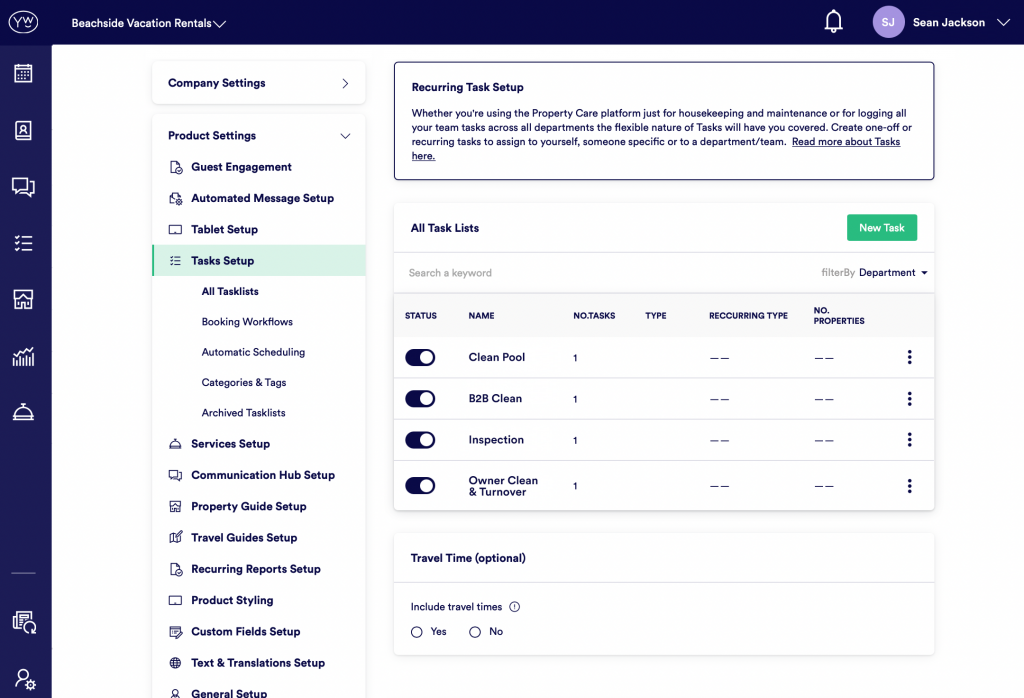
Task: Open the user settings gear sidebar icon
Action: (24, 679)
